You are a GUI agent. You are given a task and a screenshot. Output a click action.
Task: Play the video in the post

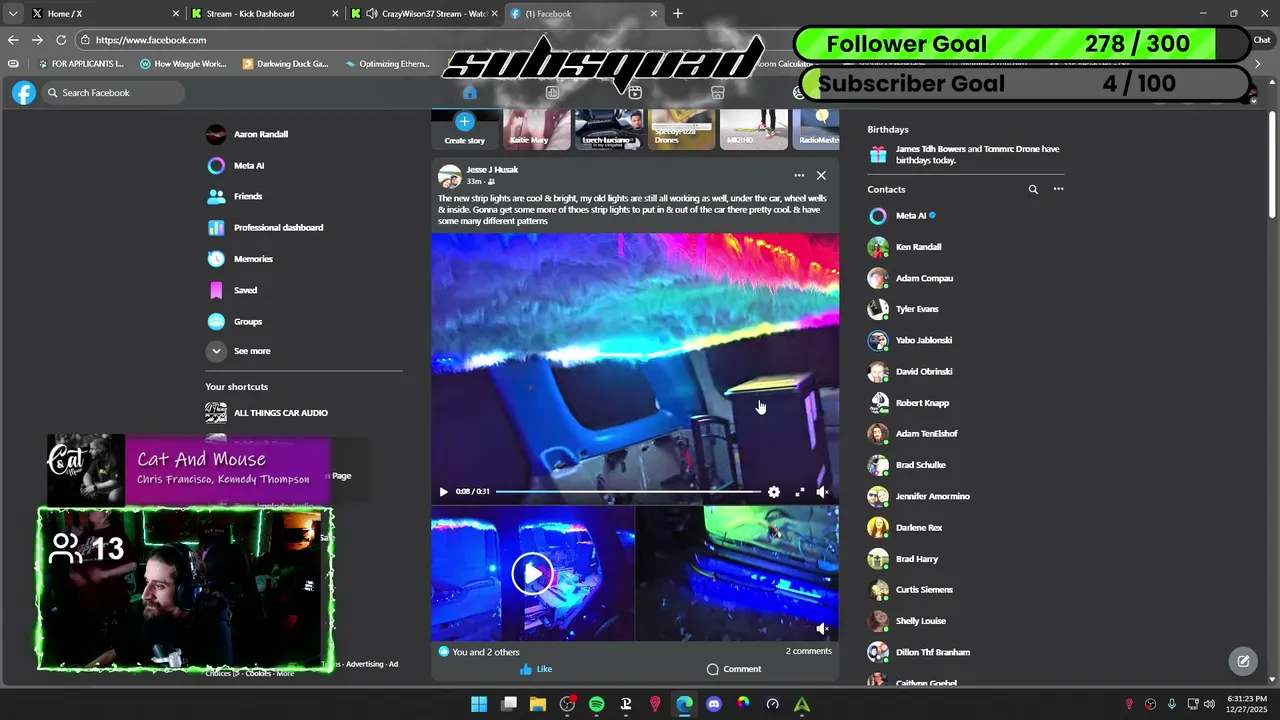pyautogui.click(x=443, y=492)
